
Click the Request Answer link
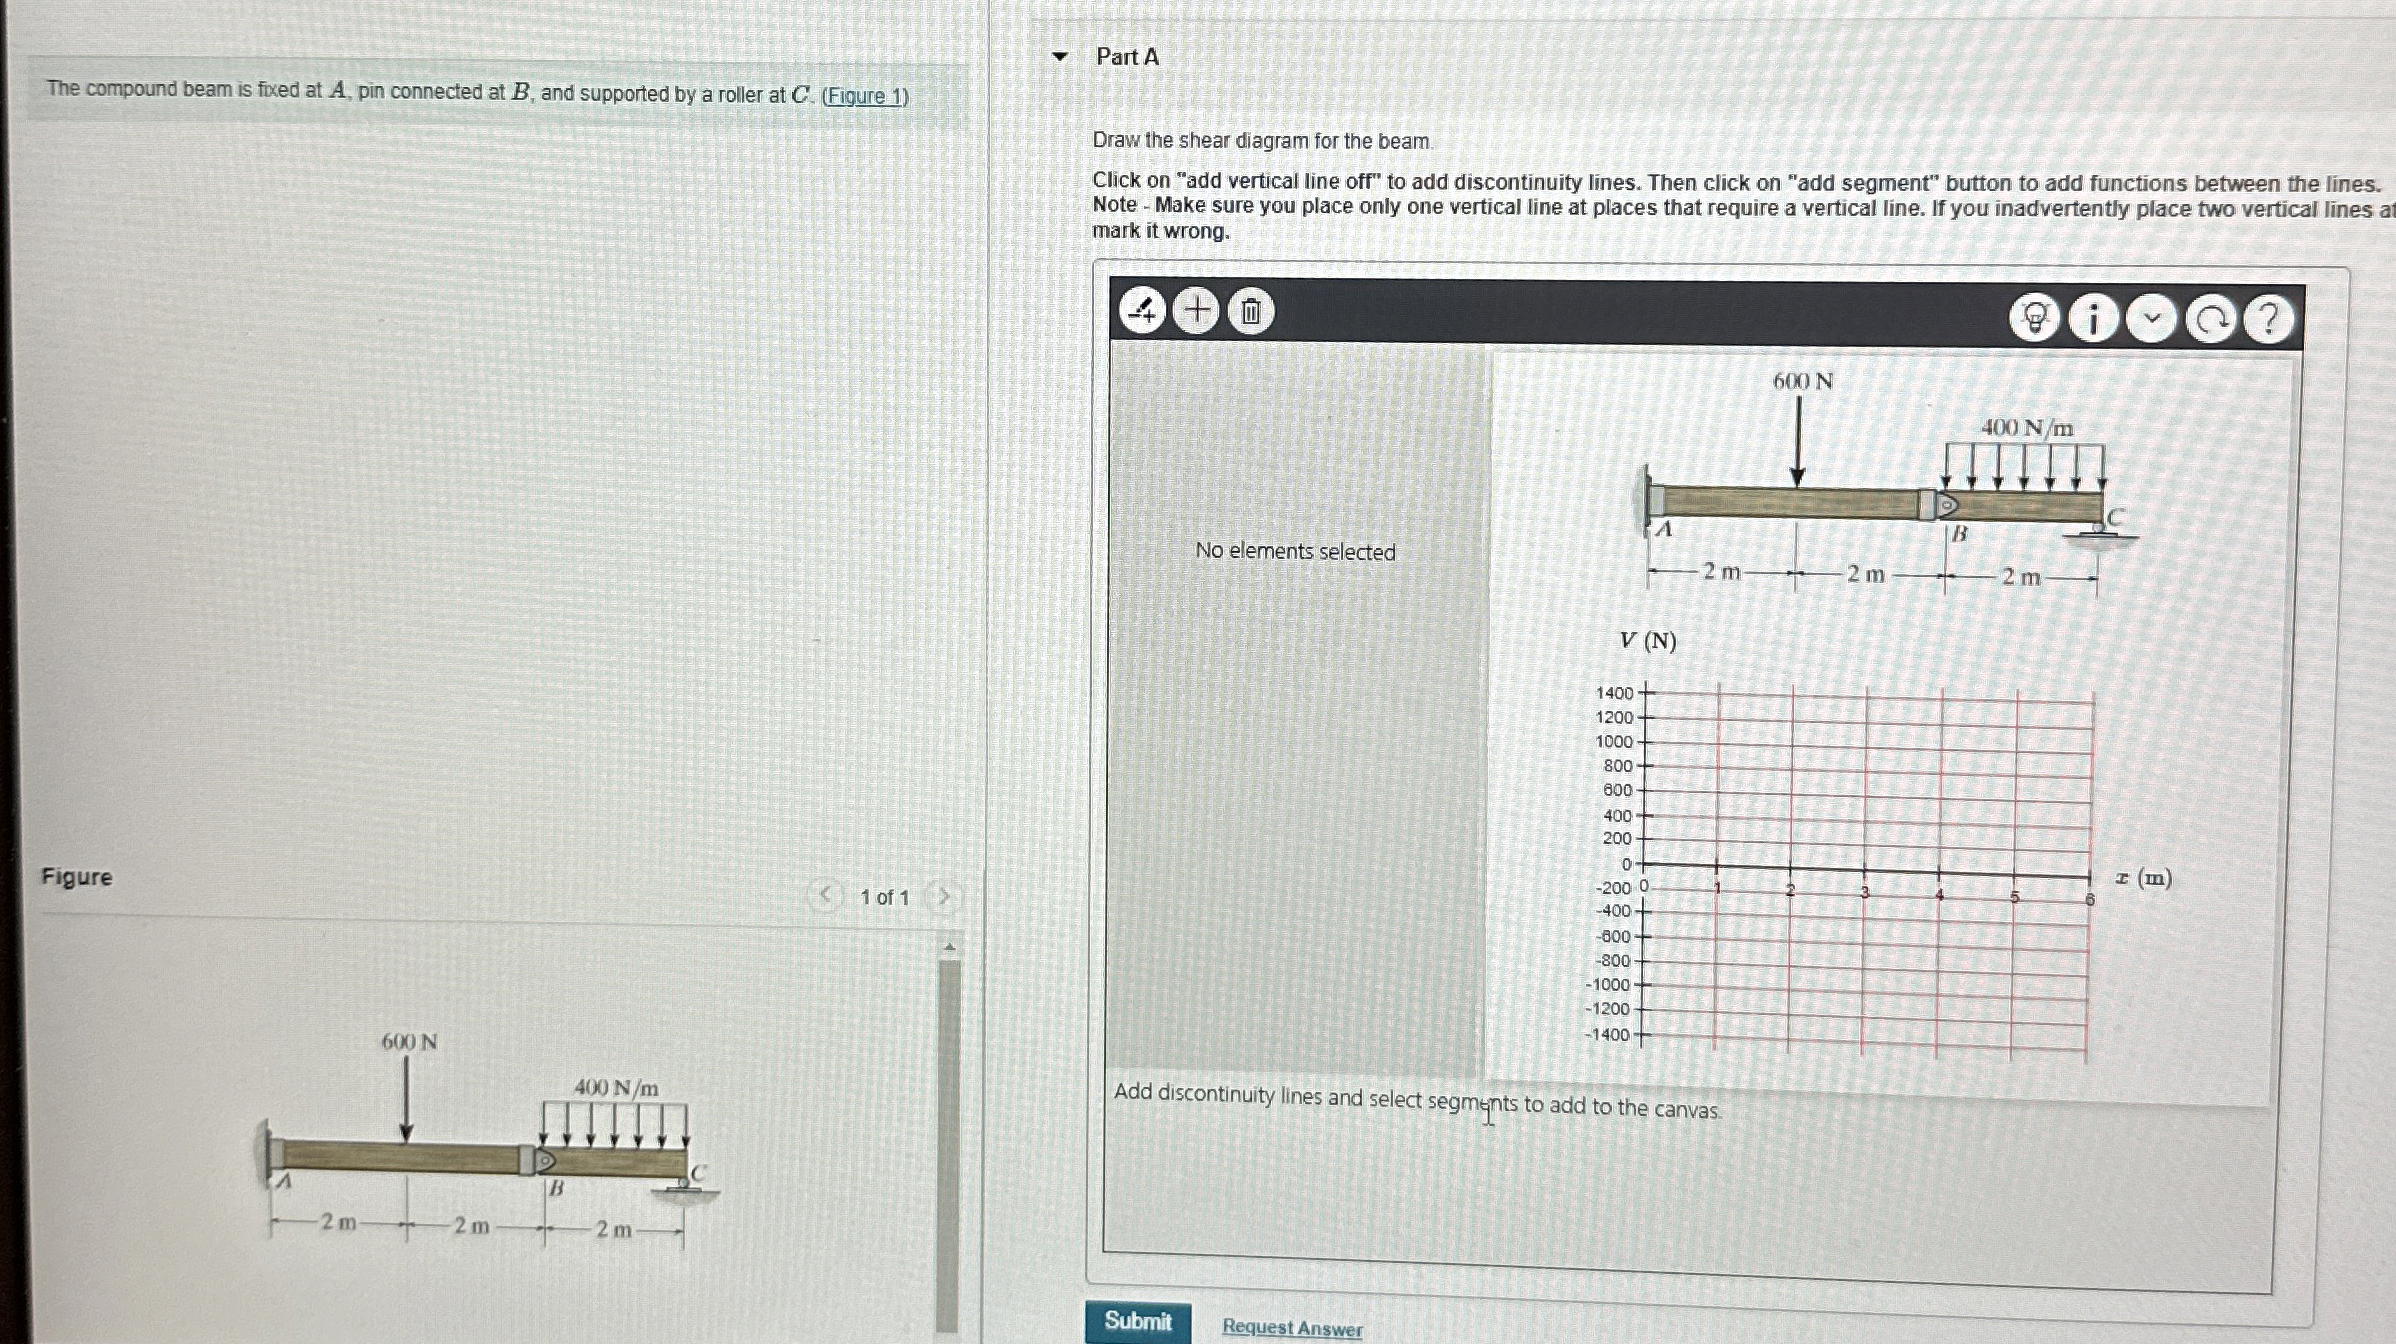(x=1291, y=1327)
